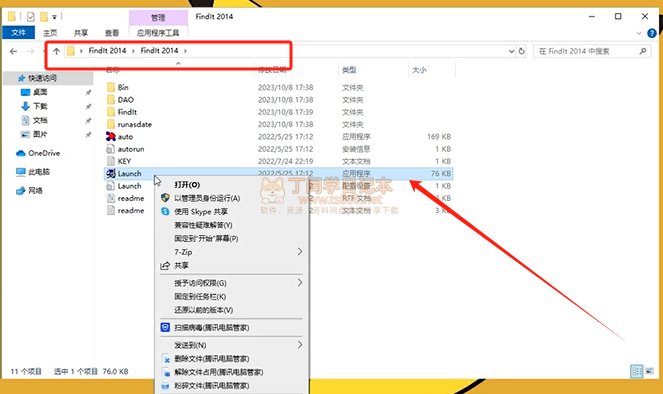Switch to details view layout icon
This screenshot has width=663, height=394.
[x=636, y=372]
